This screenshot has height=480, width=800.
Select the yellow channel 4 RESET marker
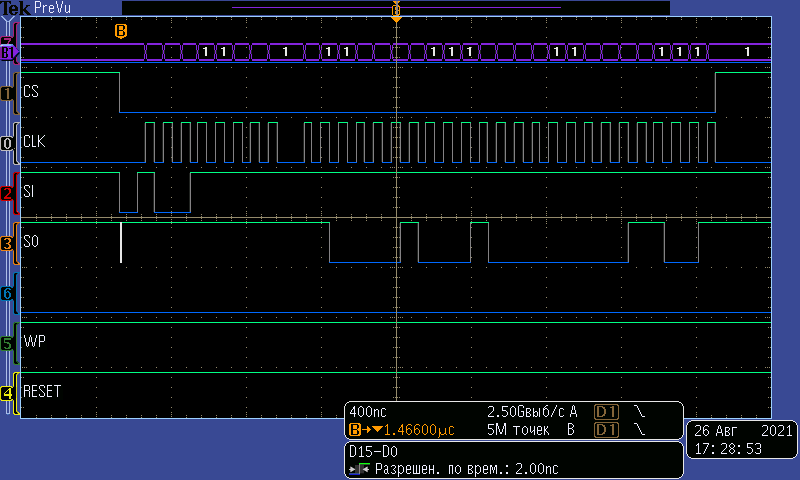point(8,393)
